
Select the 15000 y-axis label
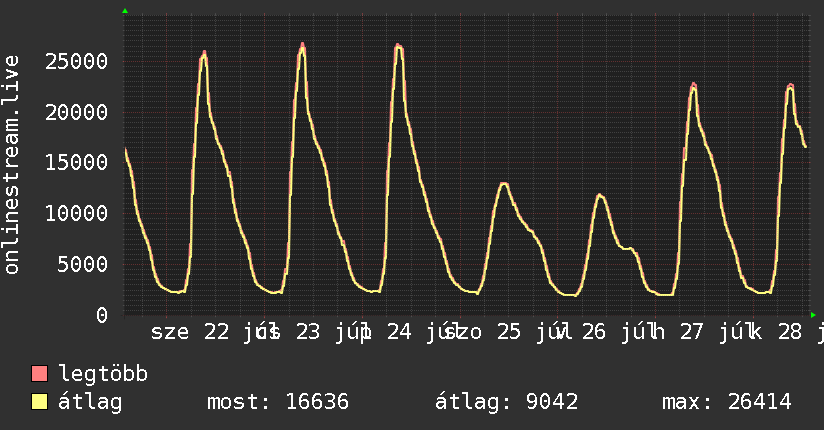(76, 162)
